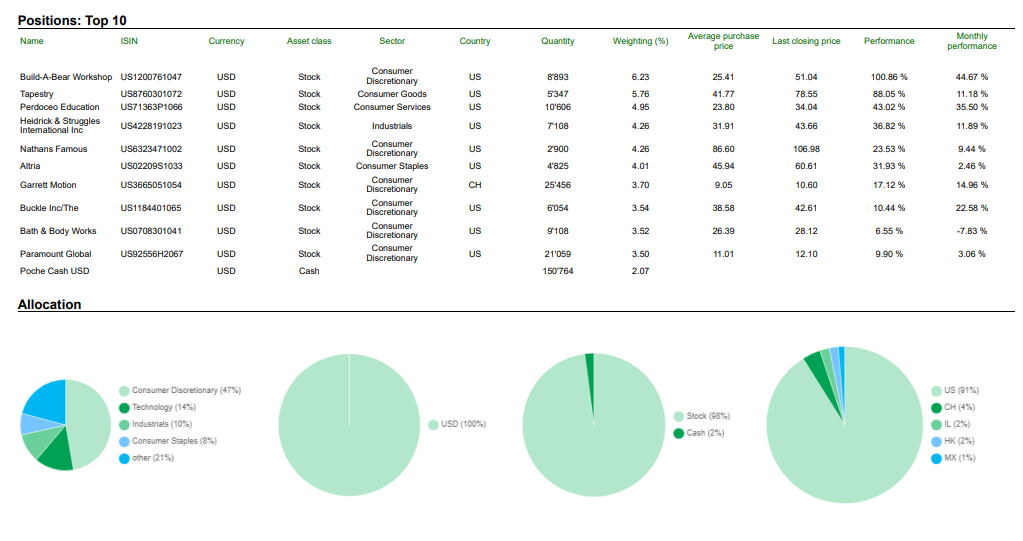Image resolution: width=1023 pixels, height=541 pixels.
Task: Click ISIN US92556H2067
Action: point(152,254)
